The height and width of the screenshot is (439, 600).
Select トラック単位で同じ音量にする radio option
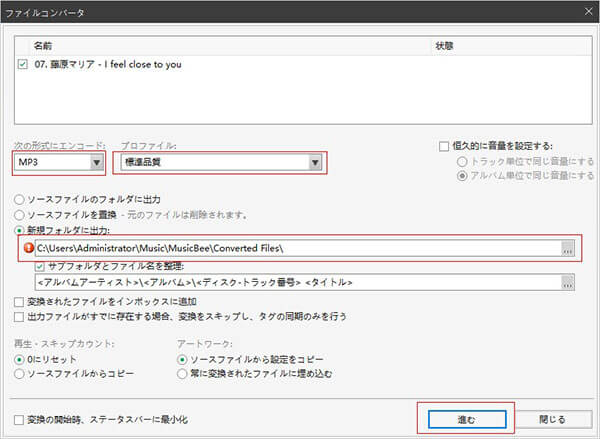pyautogui.click(x=462, y=162)
